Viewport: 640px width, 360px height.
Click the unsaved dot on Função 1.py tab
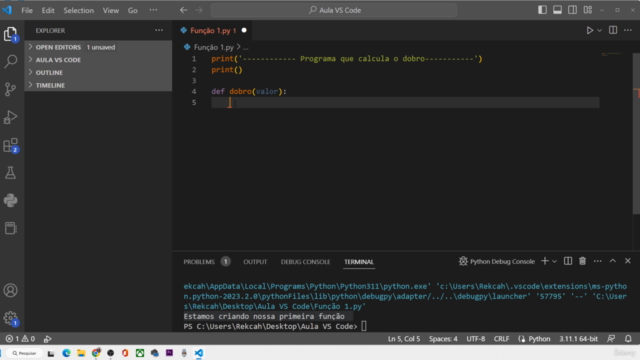pos(244,30)
